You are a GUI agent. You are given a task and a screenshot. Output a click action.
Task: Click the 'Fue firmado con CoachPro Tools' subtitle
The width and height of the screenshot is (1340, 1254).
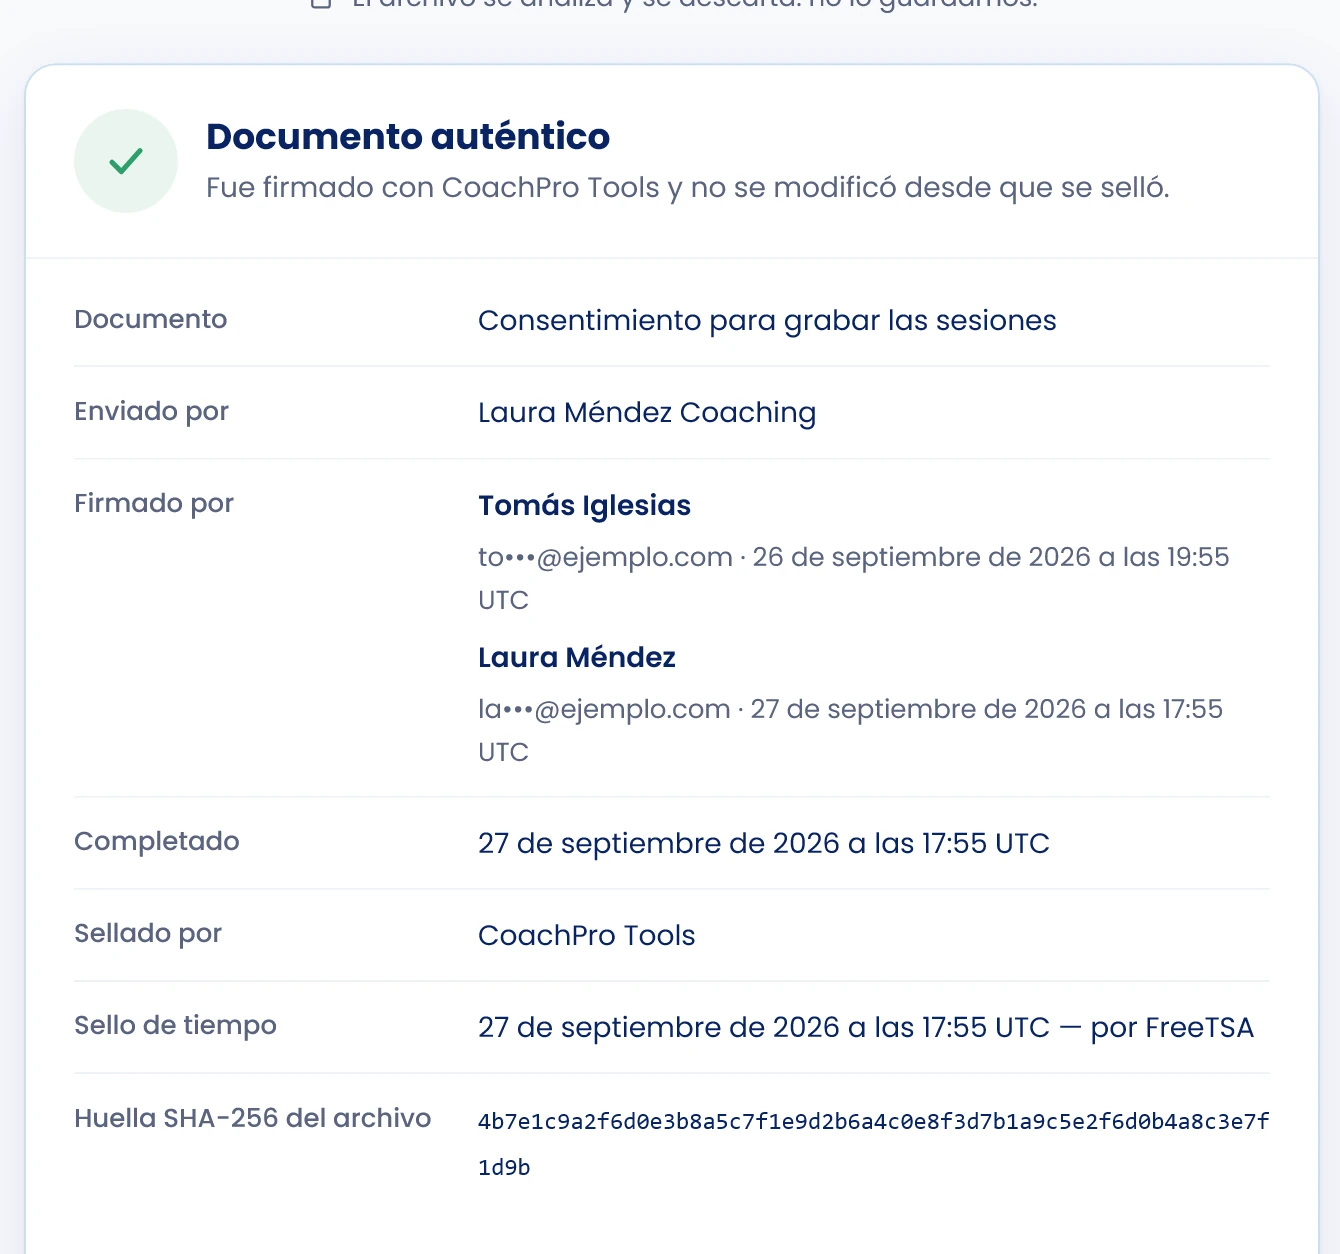(688, 188)
